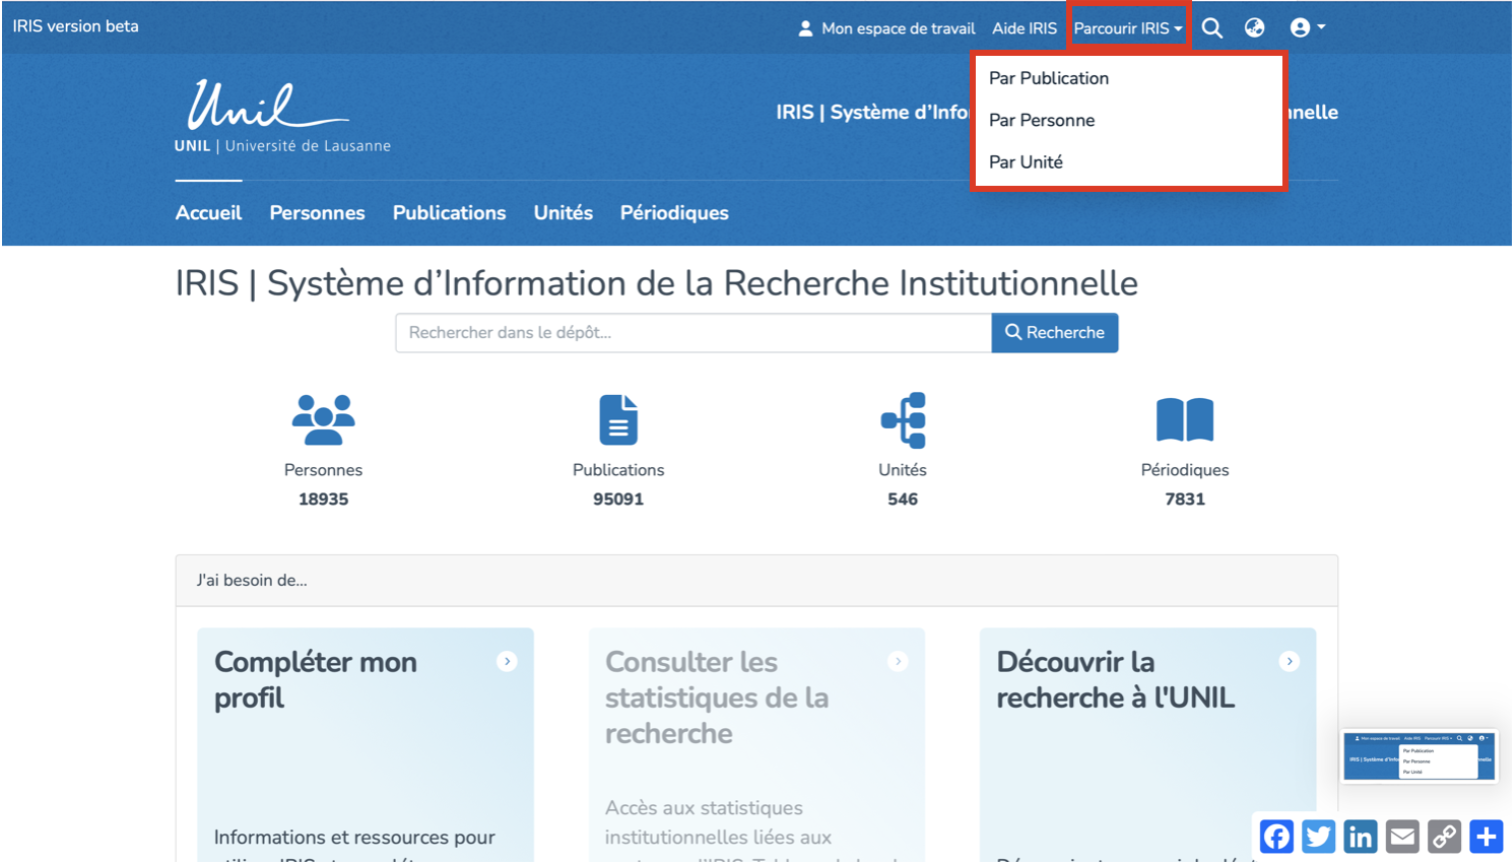Share by email envelope icon
Image resolution: width=1512 pixels, height=864 pixels.
[1402, 836]
